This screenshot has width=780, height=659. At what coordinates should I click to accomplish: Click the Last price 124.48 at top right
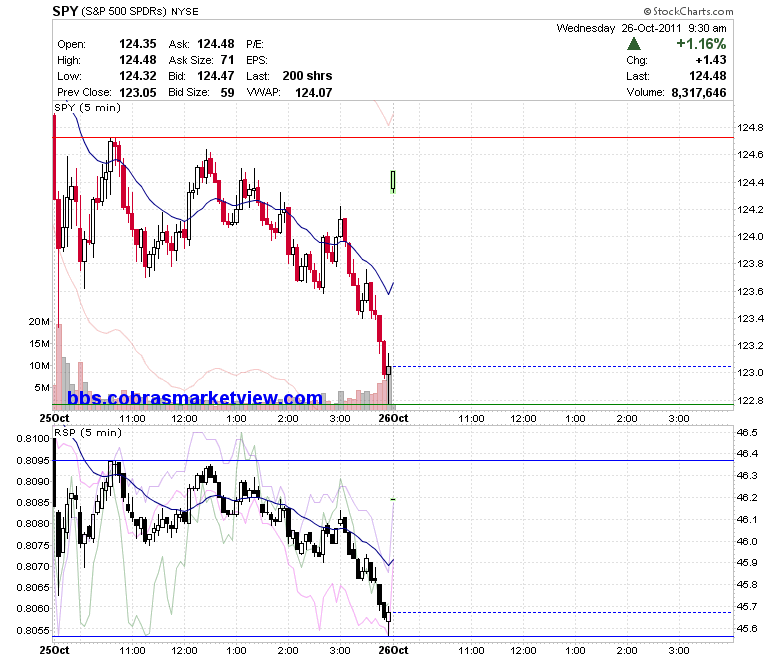click(707, 76)
